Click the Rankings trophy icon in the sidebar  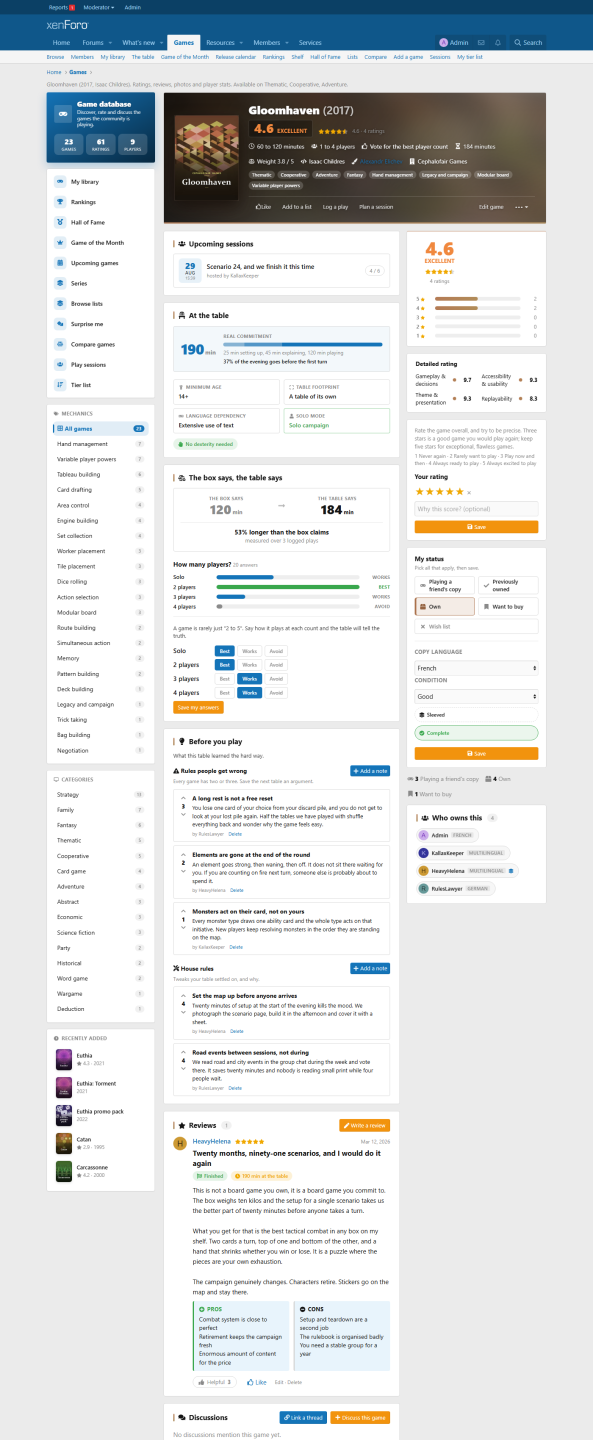point(61,202)
